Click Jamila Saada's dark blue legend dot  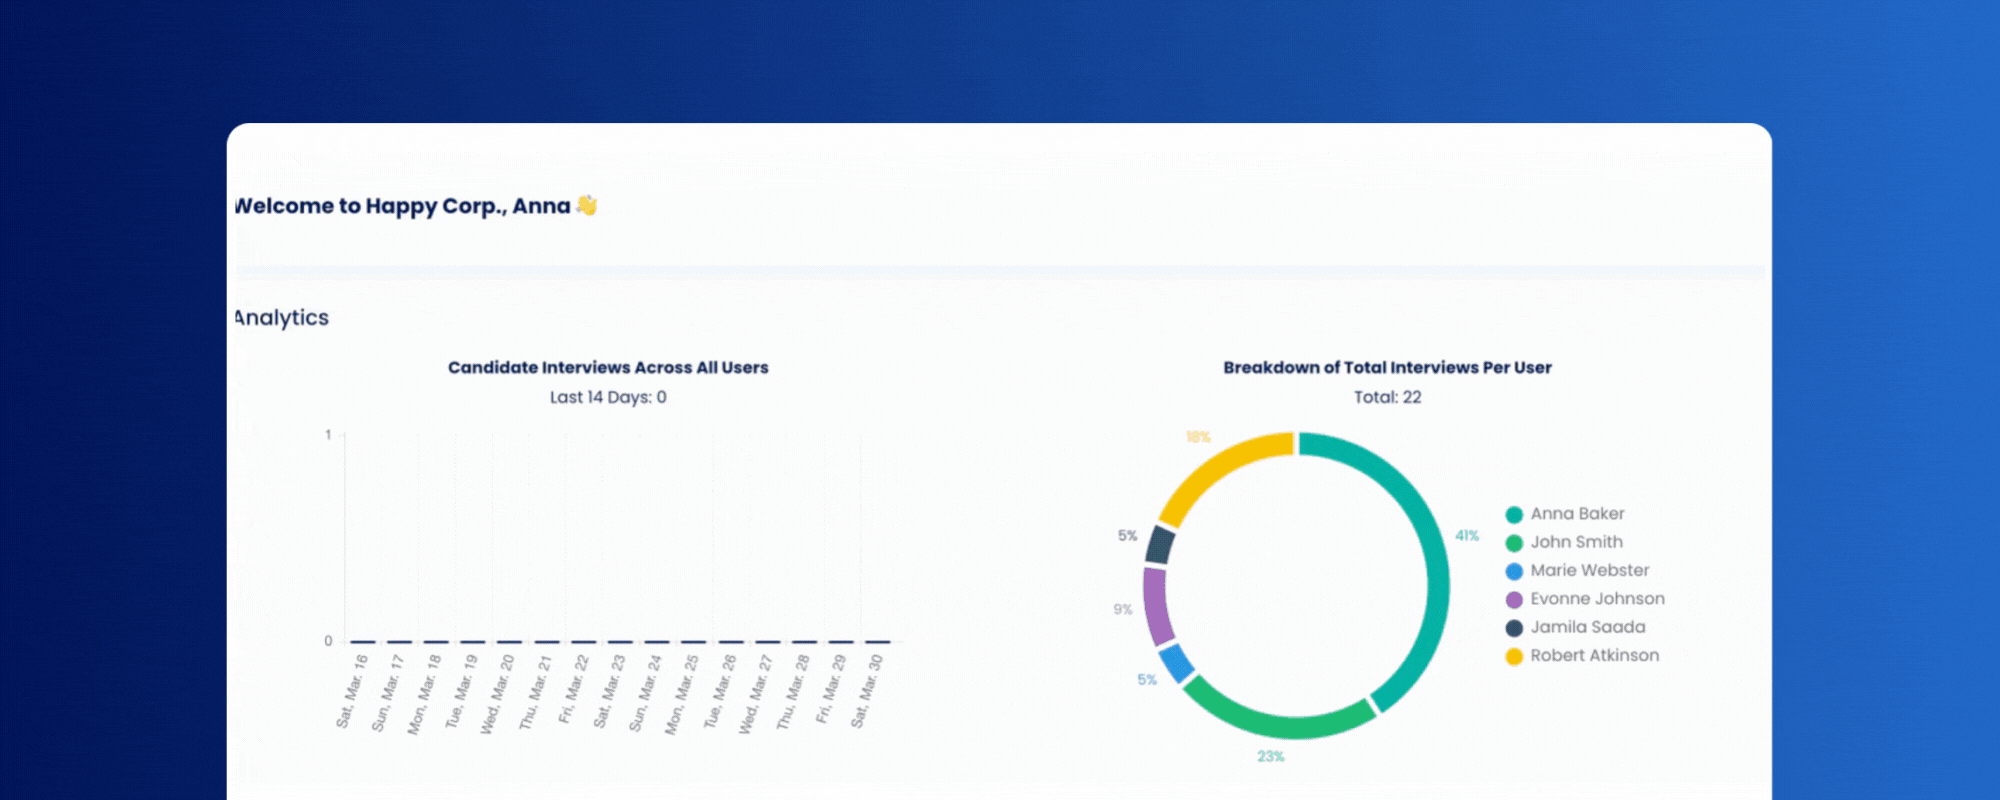pyautogui.click(x=1514, y=628)
